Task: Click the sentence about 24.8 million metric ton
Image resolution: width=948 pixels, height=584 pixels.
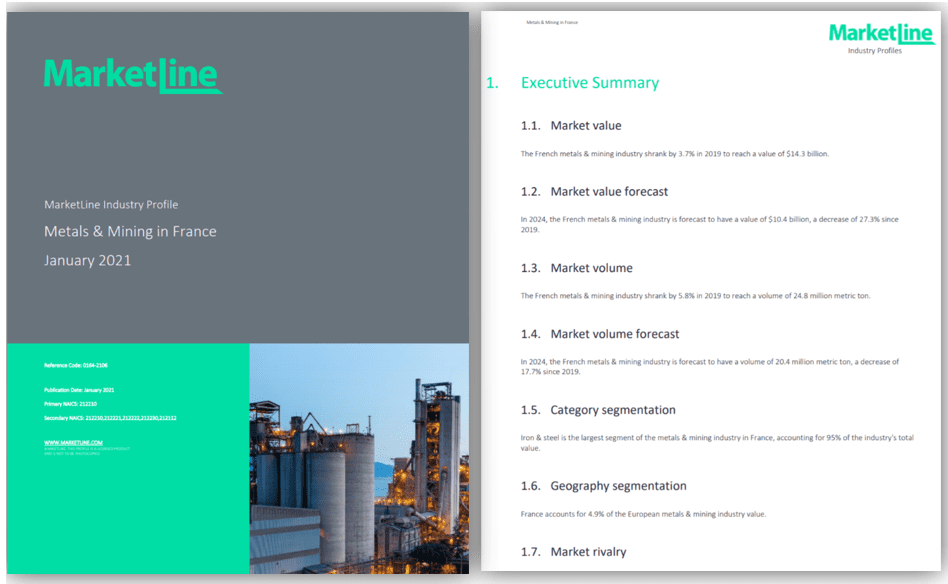Action: [x=695, y=296]
